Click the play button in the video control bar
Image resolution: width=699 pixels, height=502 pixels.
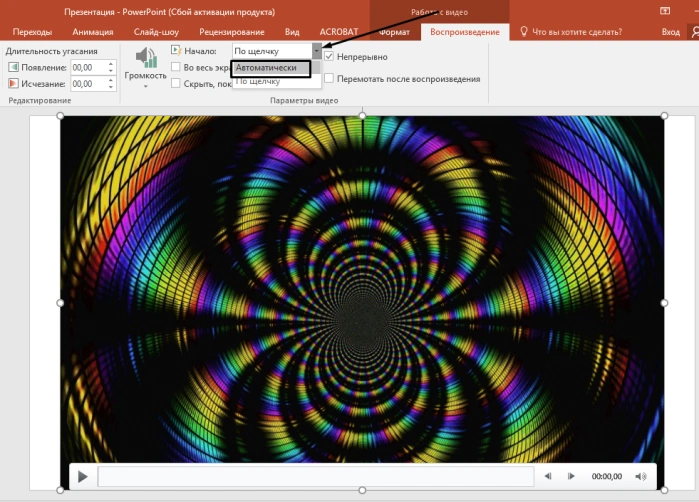[x=82, y=477]
